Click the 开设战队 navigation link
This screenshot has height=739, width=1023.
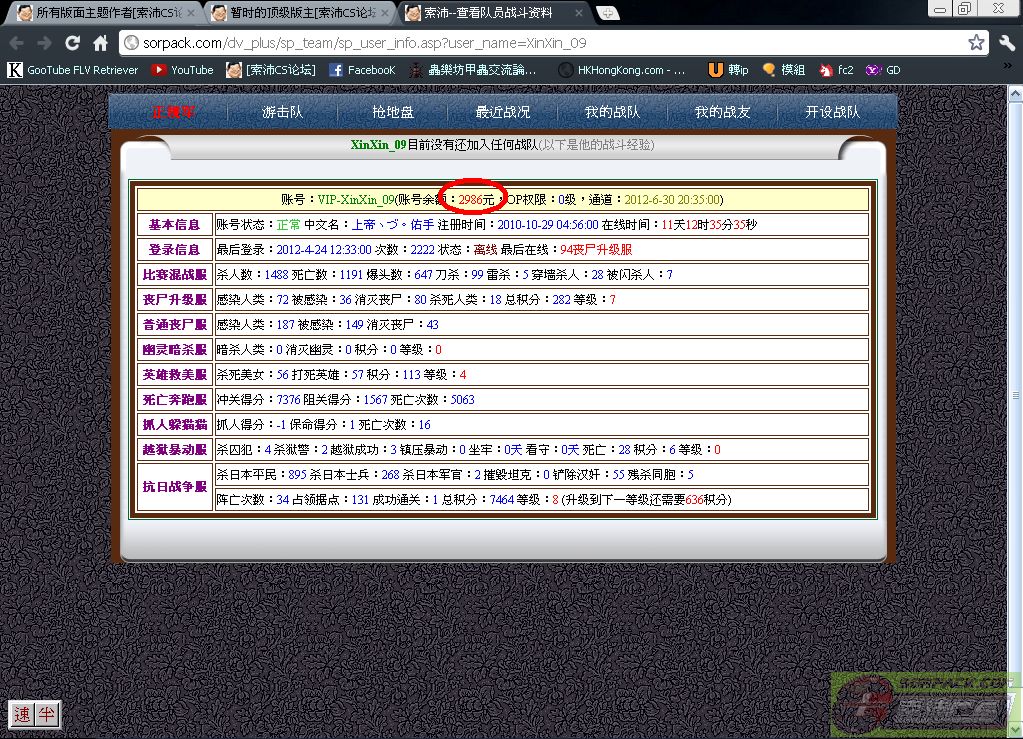[x=832, y=112]
